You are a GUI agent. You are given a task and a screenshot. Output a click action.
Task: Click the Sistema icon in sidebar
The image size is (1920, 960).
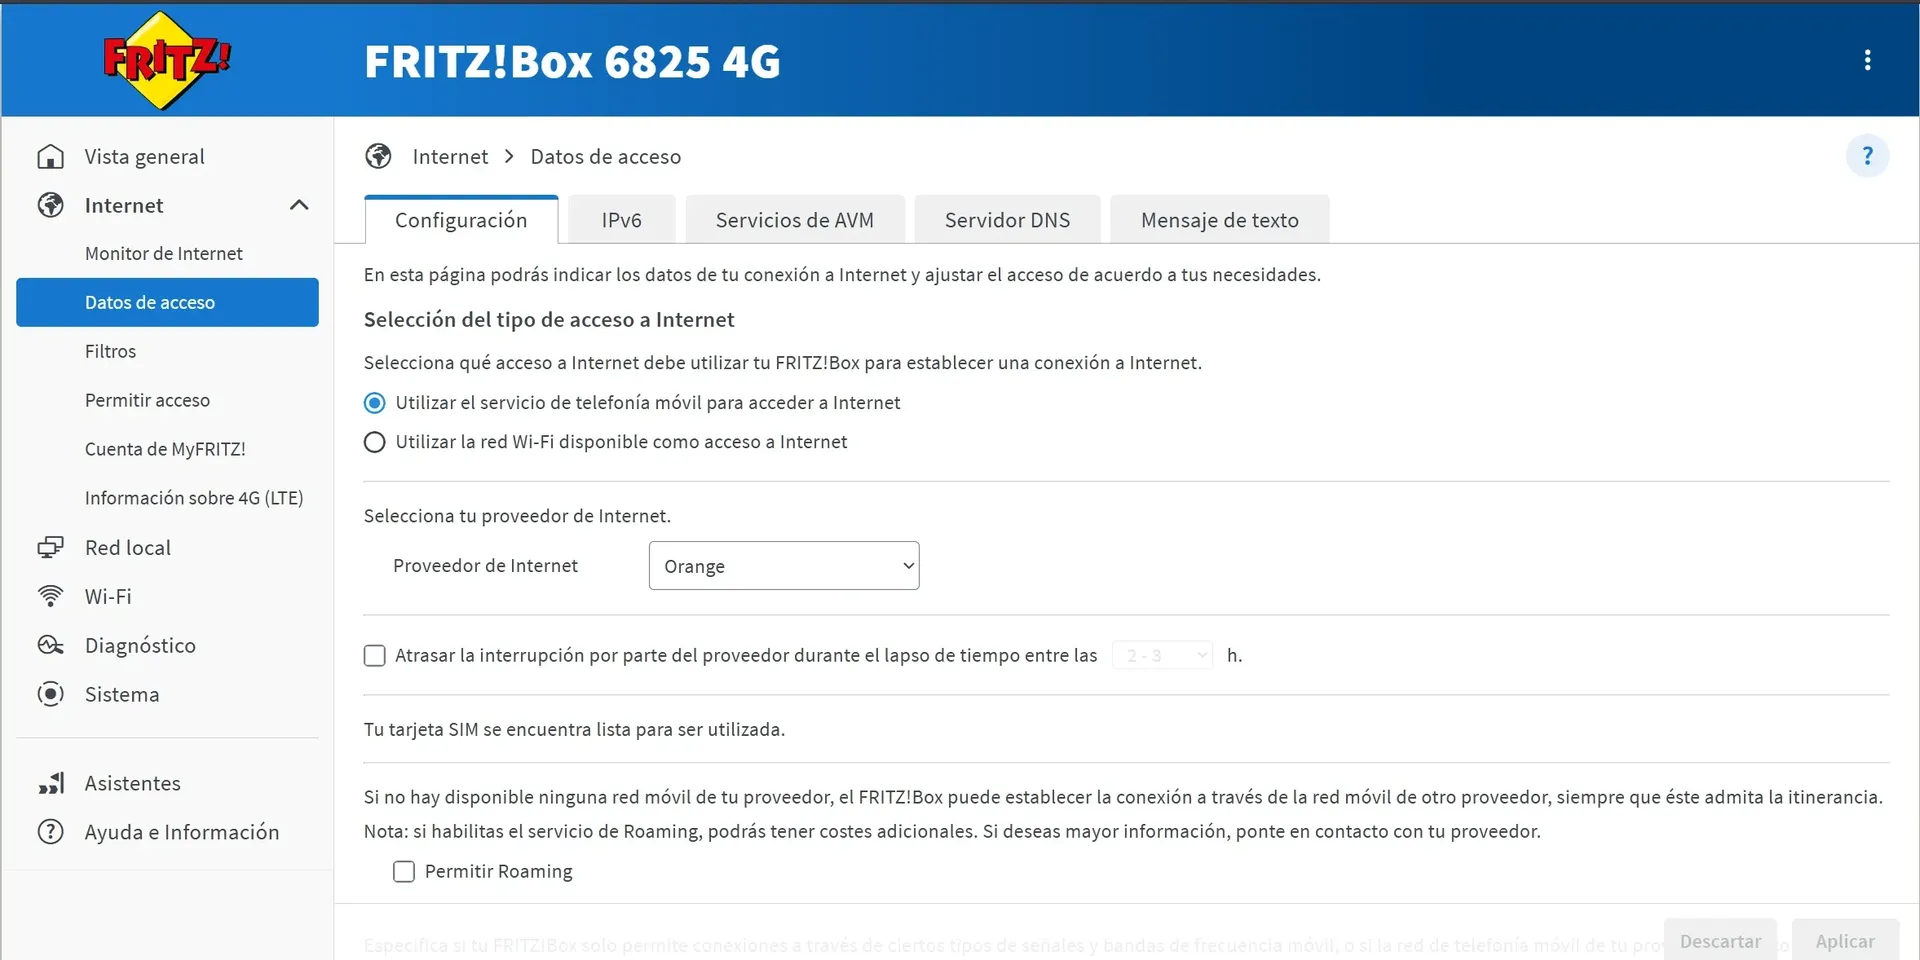[50, 694]
